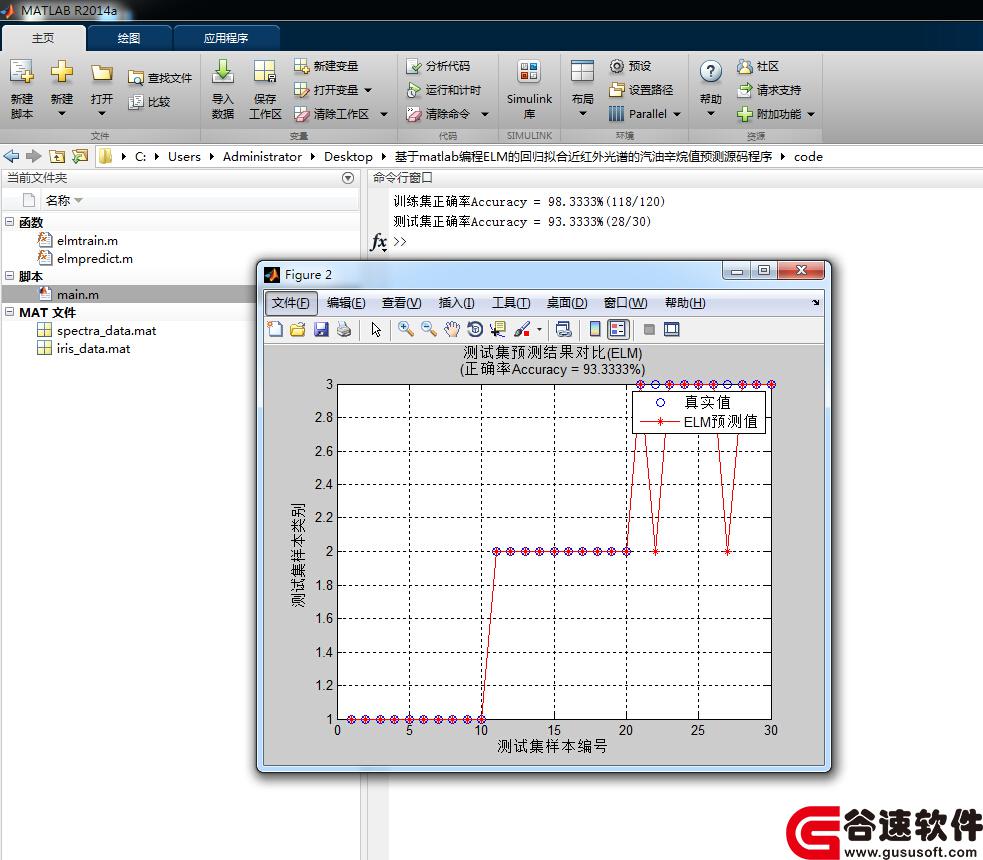This screenshot has height=860, width=983.
Task: Go back with the blue left arrow
Action: [11, 156]
